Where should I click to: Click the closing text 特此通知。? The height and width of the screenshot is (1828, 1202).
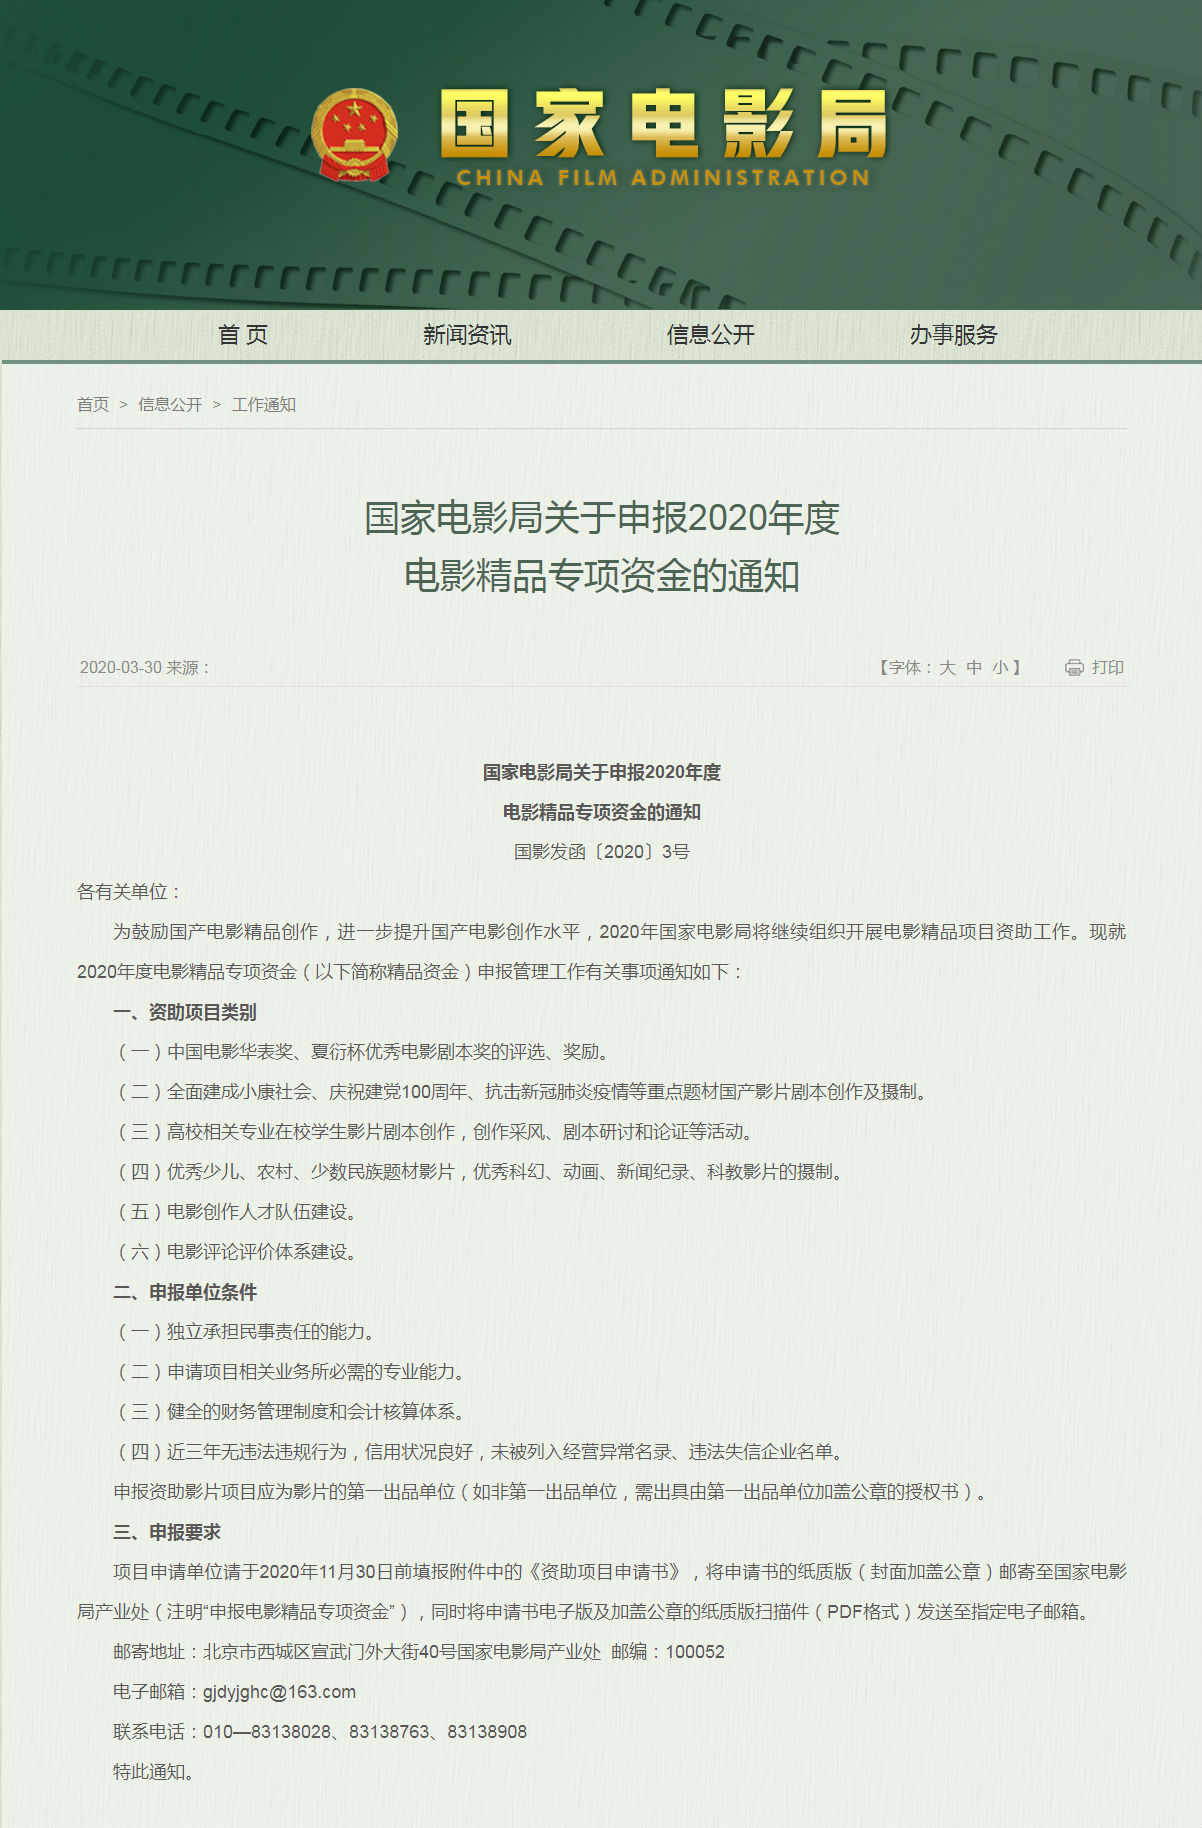pyautogui.click(x=154, y=1772)
